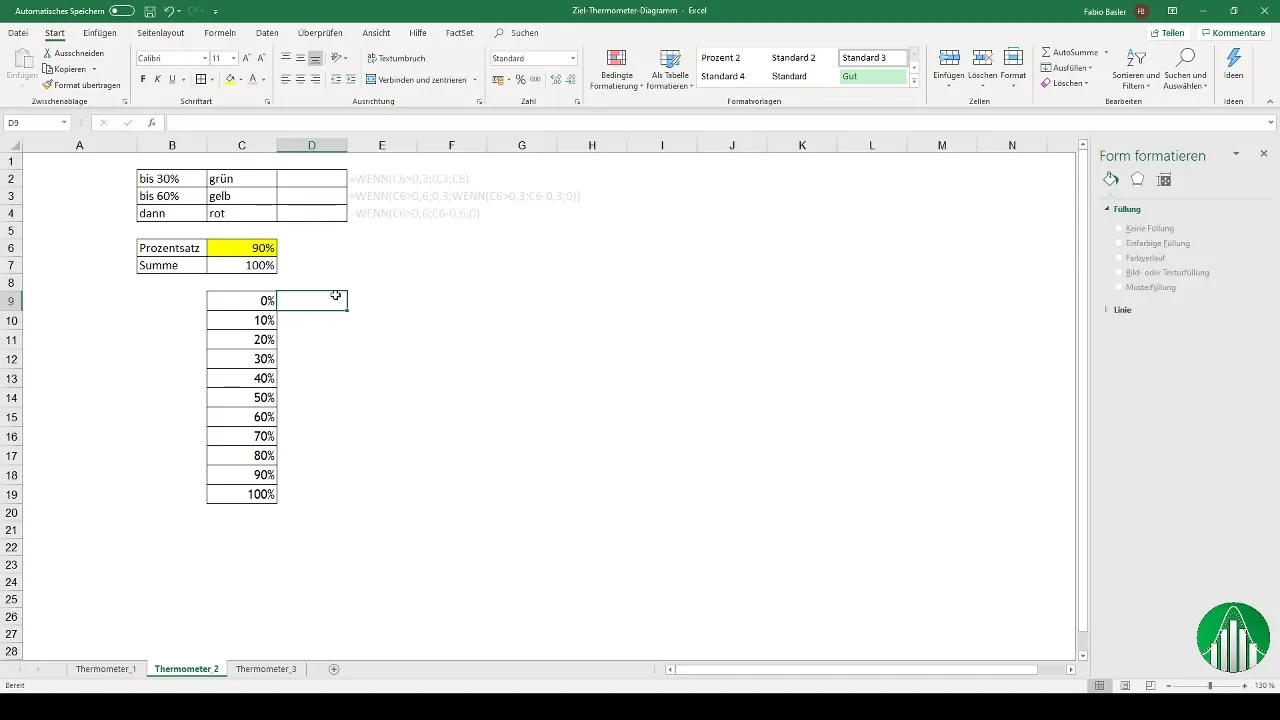Click the cell borders icon
Viewport: 1280px width, 720px height.
click(200, 79)
